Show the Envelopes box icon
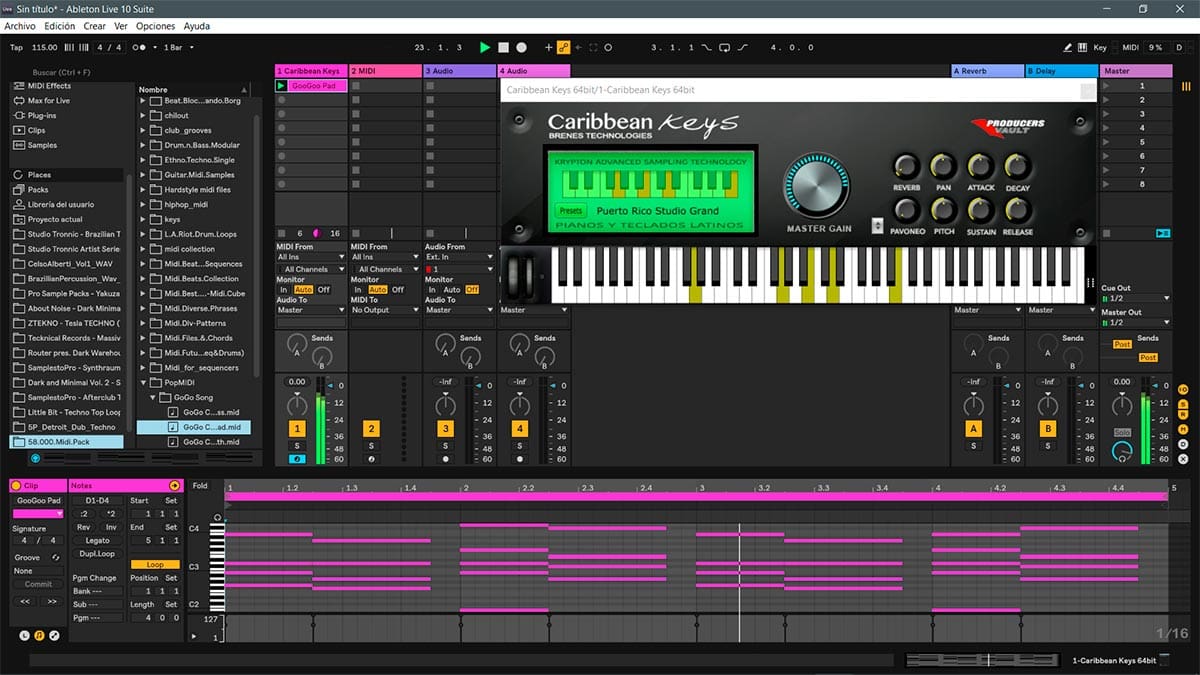 pyautogui.click(x=54, y=635)
